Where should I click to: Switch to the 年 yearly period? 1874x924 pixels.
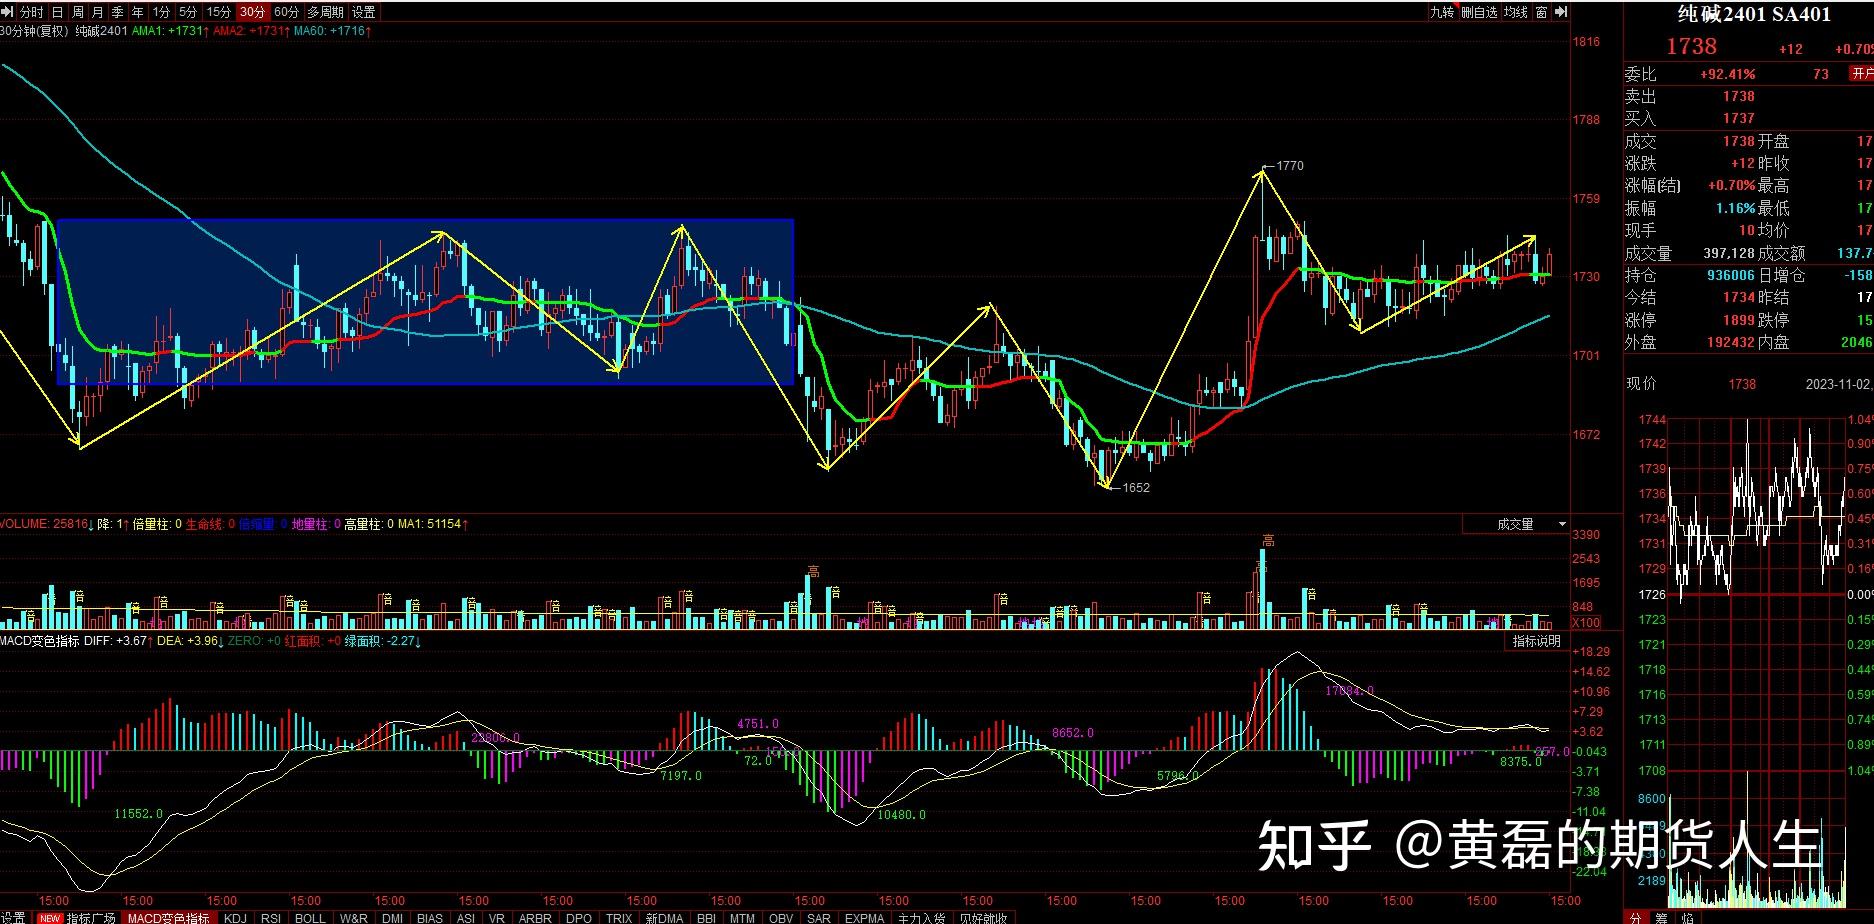(x=137, y=12)
